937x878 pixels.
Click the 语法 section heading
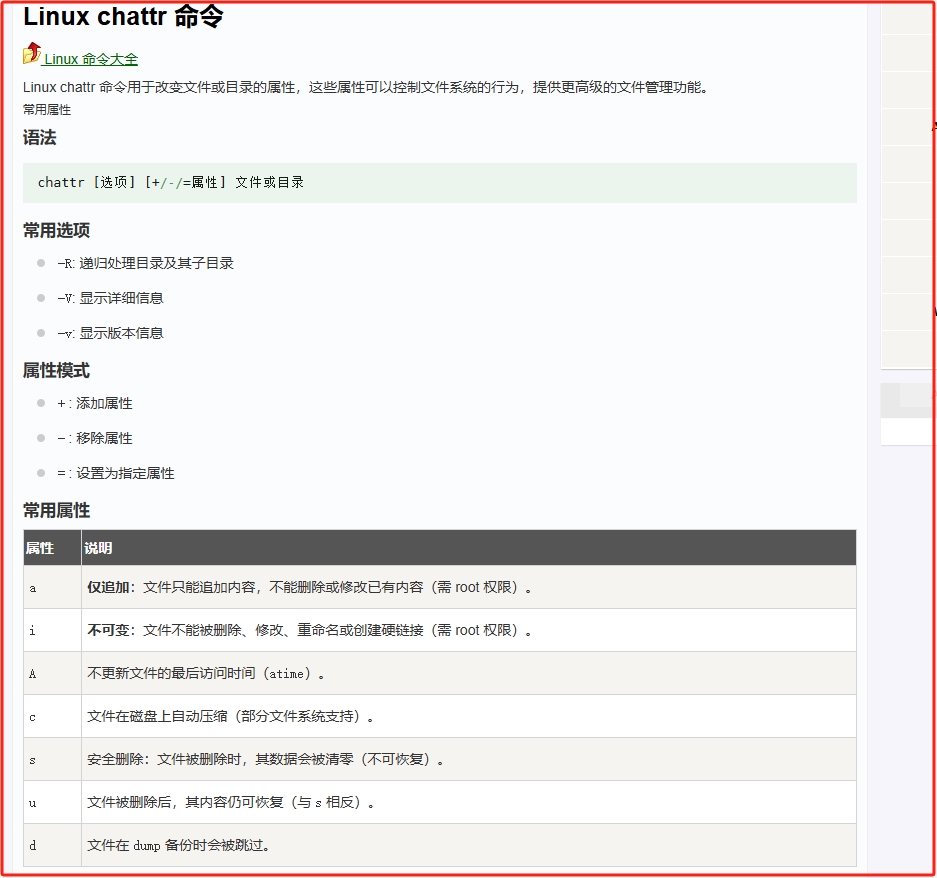(x=40, y=137)
